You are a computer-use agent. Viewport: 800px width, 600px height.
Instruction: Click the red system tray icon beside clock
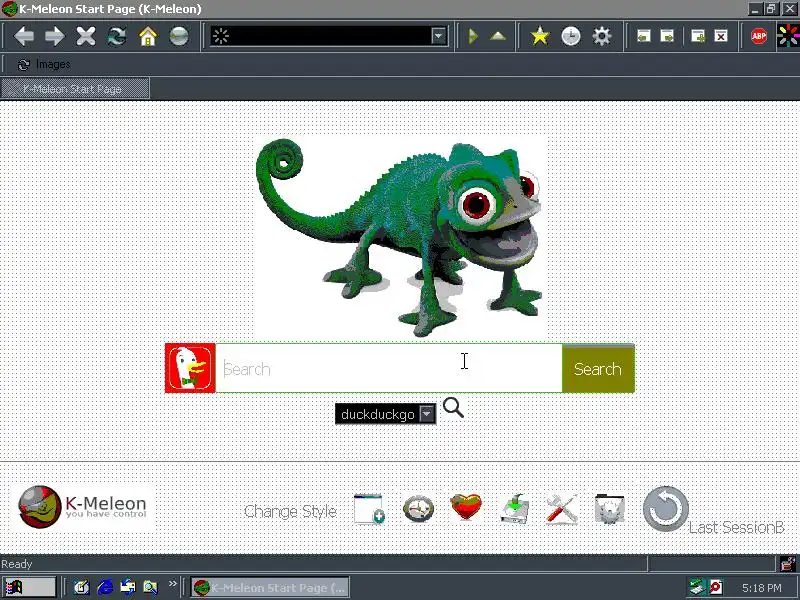716,587
